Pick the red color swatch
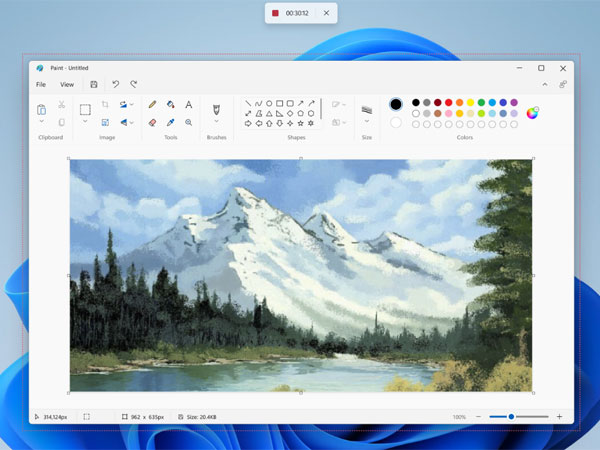 (448, 103)
